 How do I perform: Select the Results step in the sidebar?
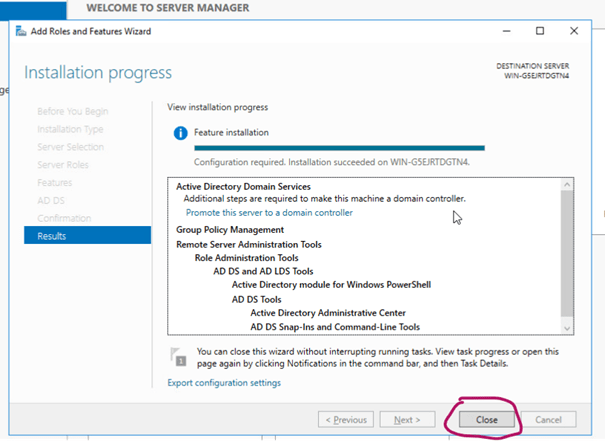click(52, 236)
